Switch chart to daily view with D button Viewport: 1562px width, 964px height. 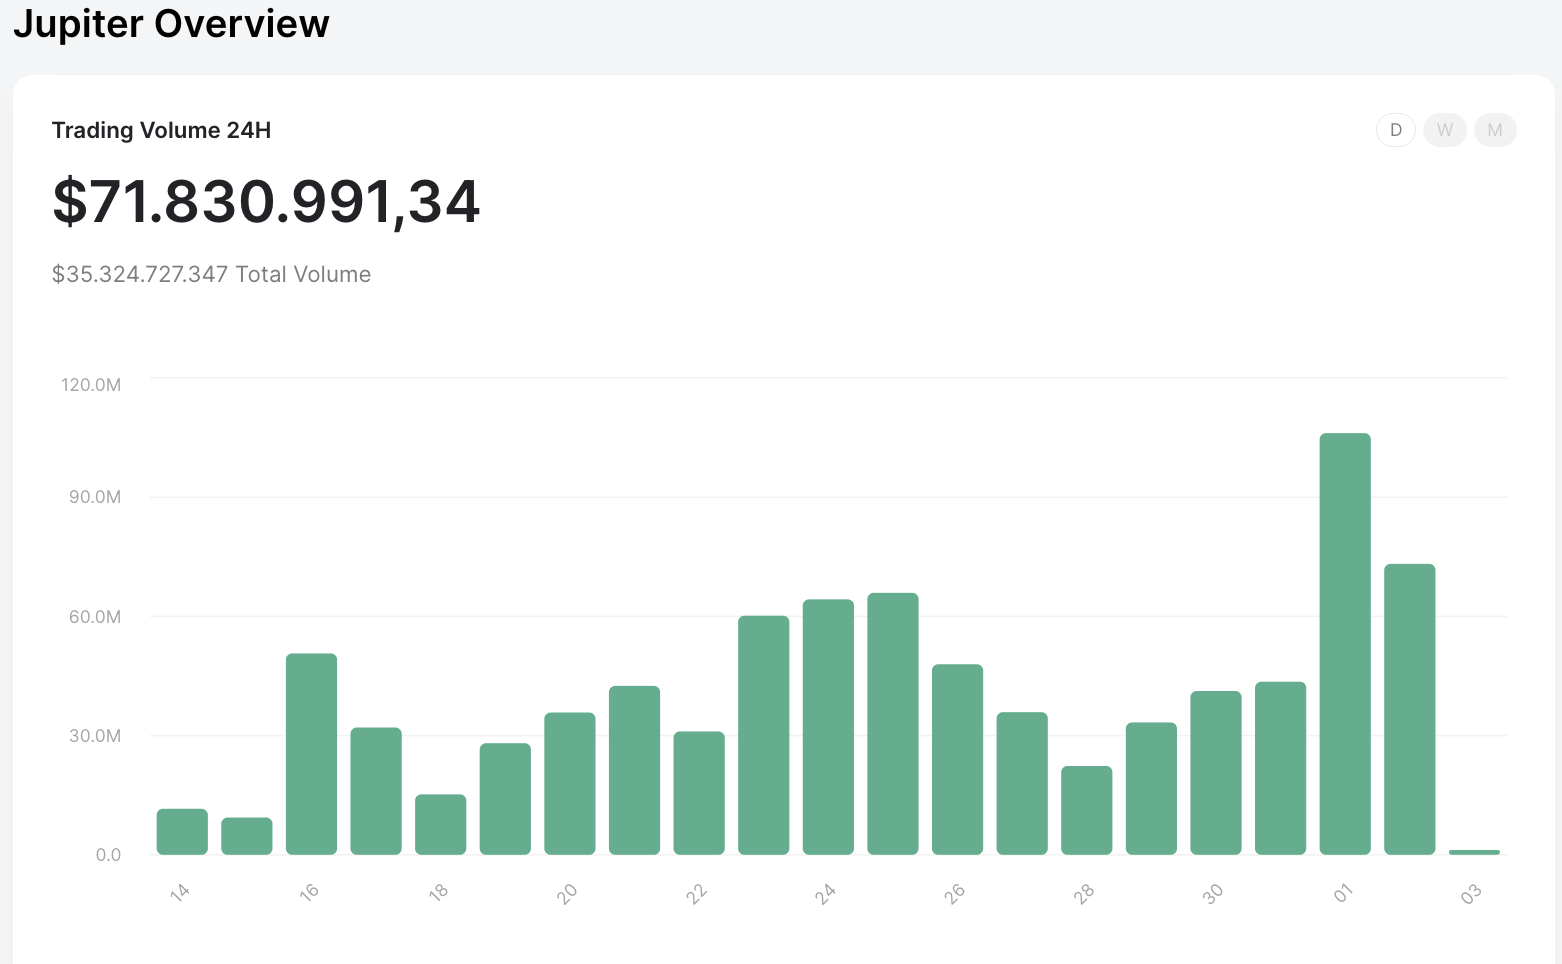point(1396,130)
